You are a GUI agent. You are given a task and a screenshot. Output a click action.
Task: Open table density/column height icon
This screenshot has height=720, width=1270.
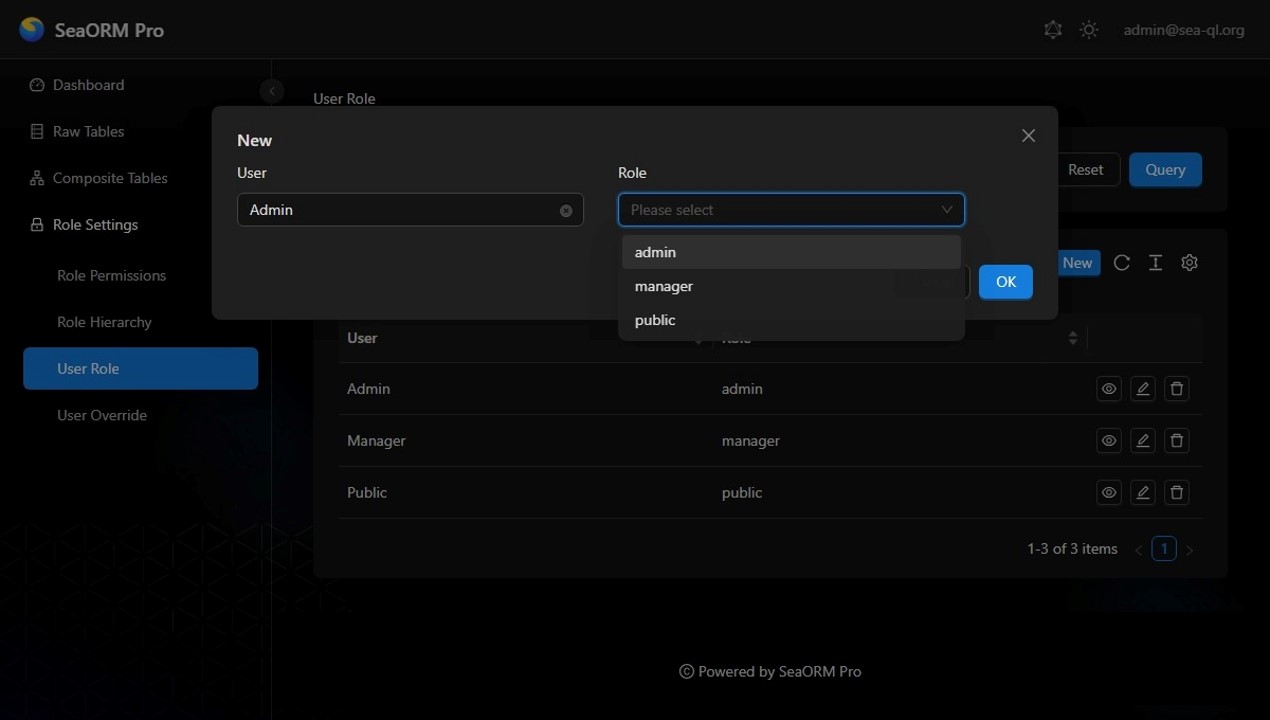pos(1155,263)
